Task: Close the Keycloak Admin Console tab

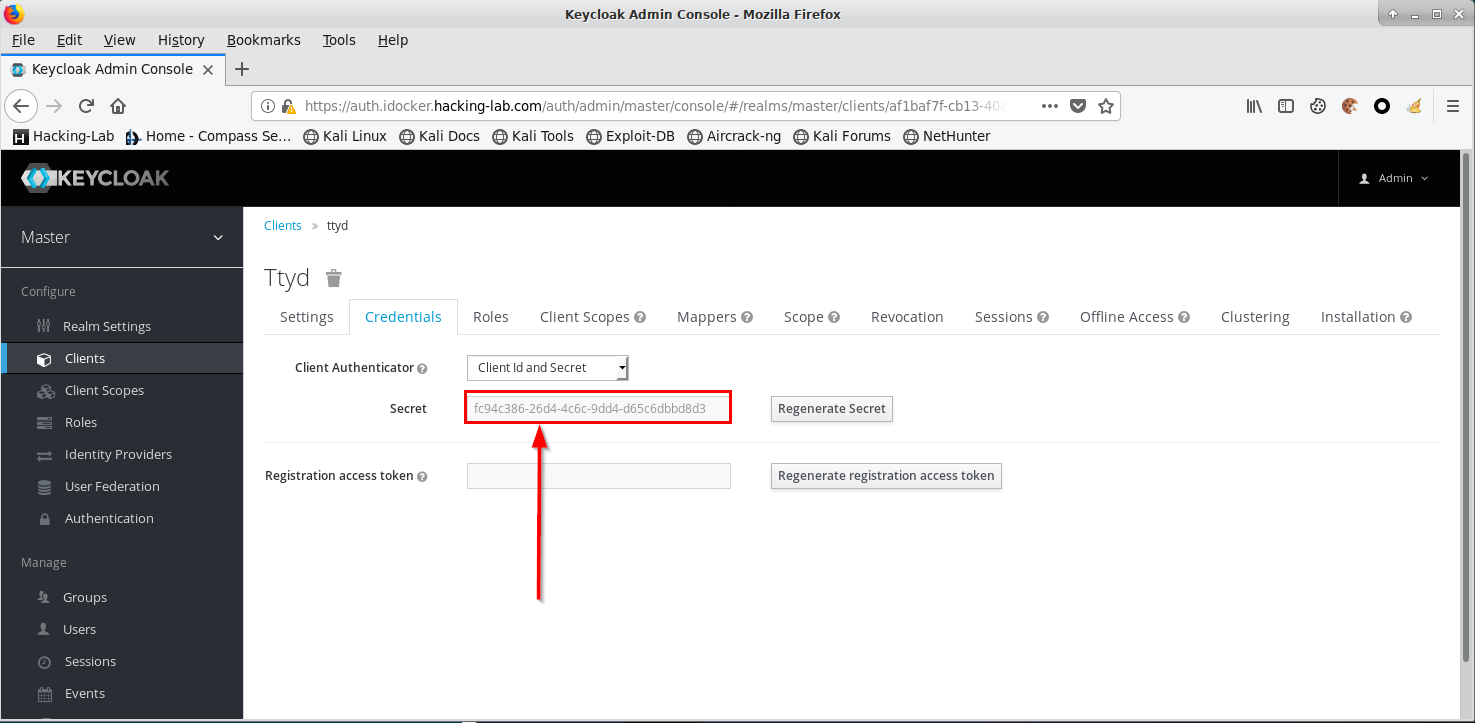Action: [x=208, y=70]
